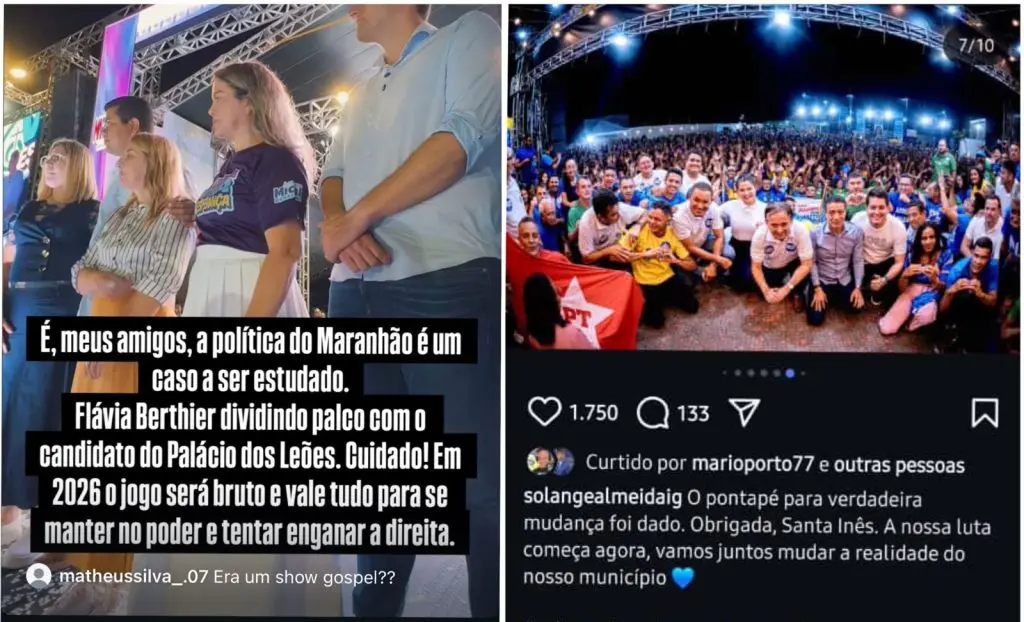Image resolution: width=1024 pixels, height=622 pixels.
Task: Tap the paper plane share icon
Action: click(x=744, y=412)
